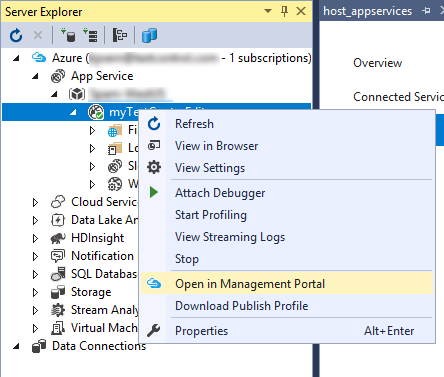Open the Connected Services section link

[398, 97]
